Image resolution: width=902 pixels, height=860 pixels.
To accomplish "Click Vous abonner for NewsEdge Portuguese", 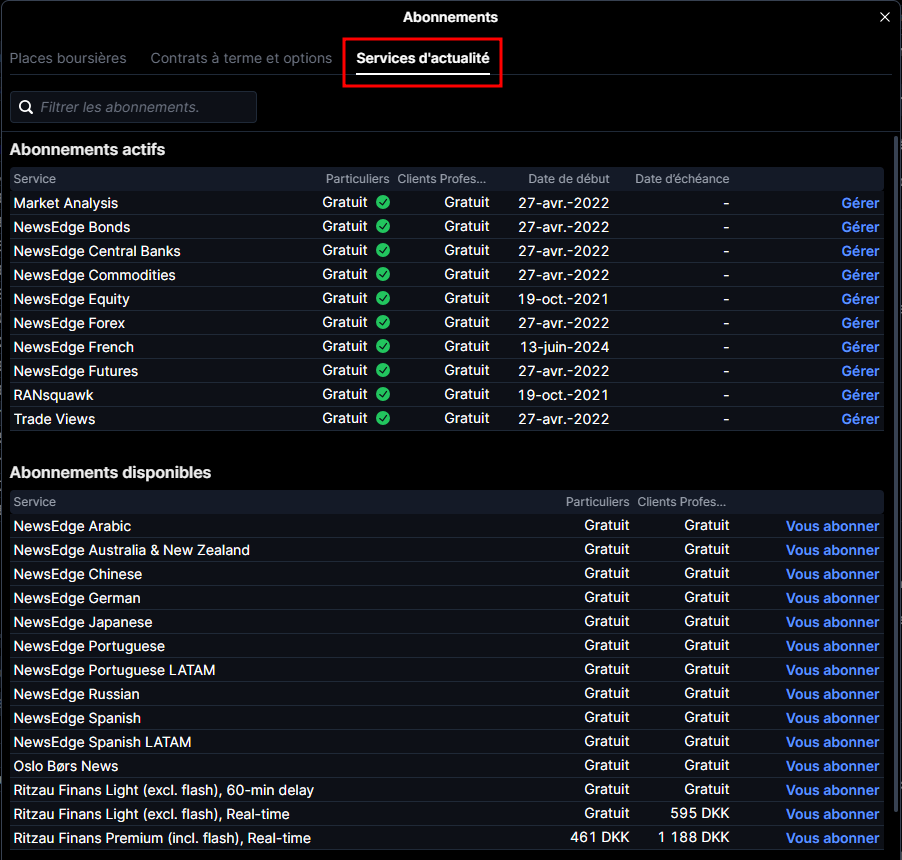I will pyautogui.click(x=832, y=647).
